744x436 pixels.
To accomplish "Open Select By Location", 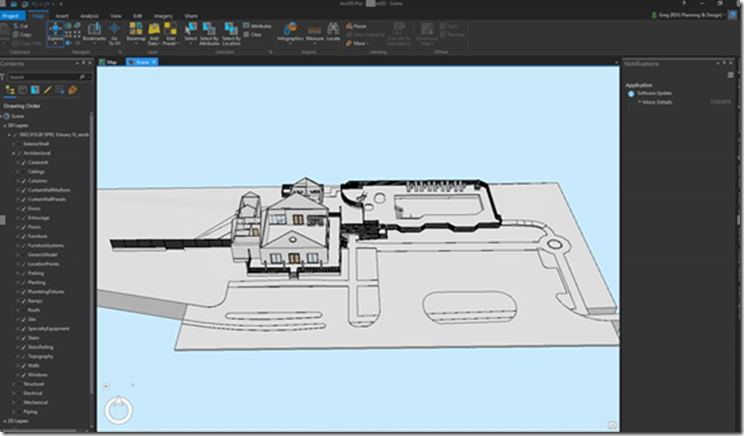I will (231, 33).
